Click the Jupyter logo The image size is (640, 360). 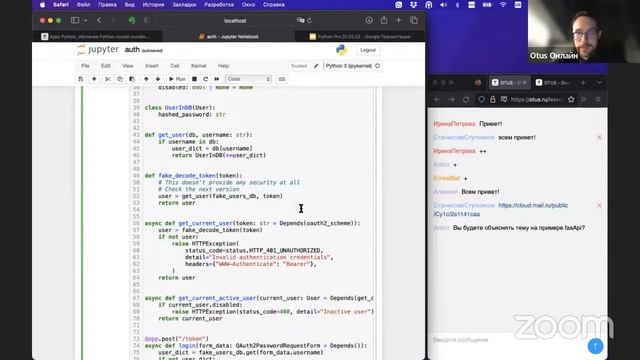(x=98, y=50)
